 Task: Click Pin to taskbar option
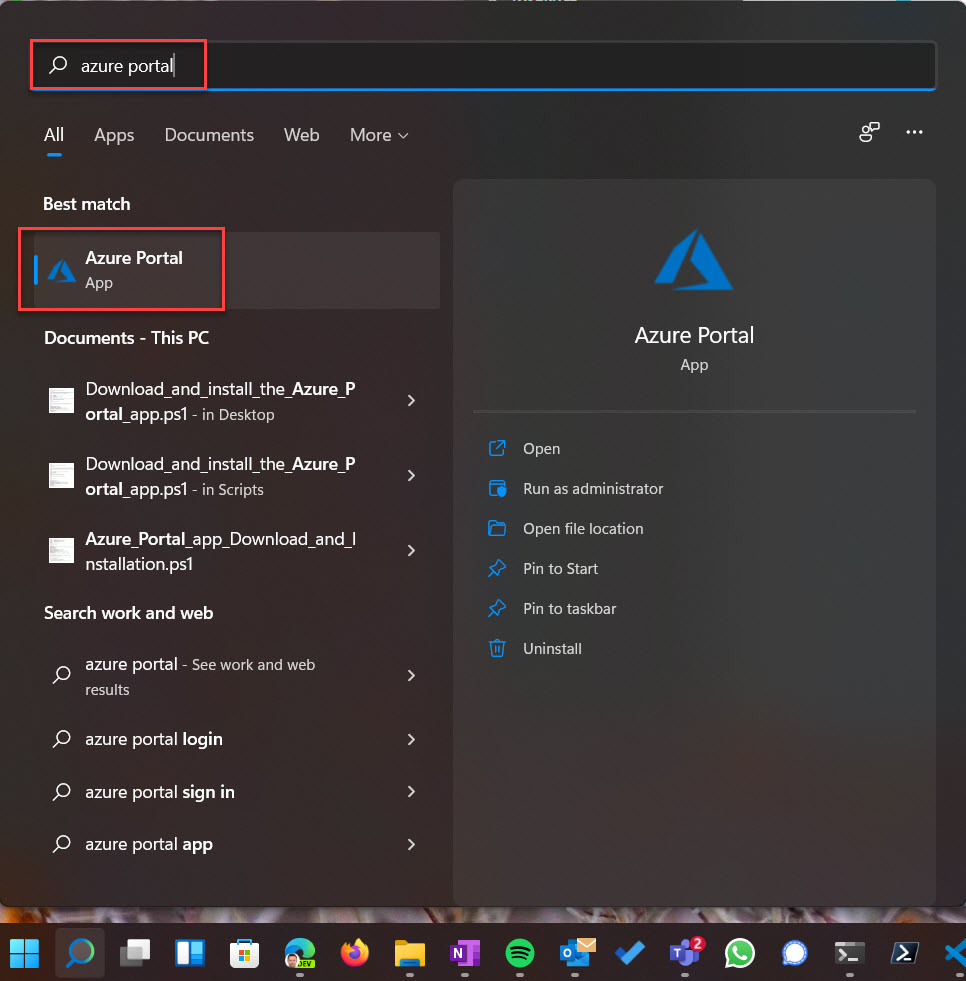click(x=569, y=609)
